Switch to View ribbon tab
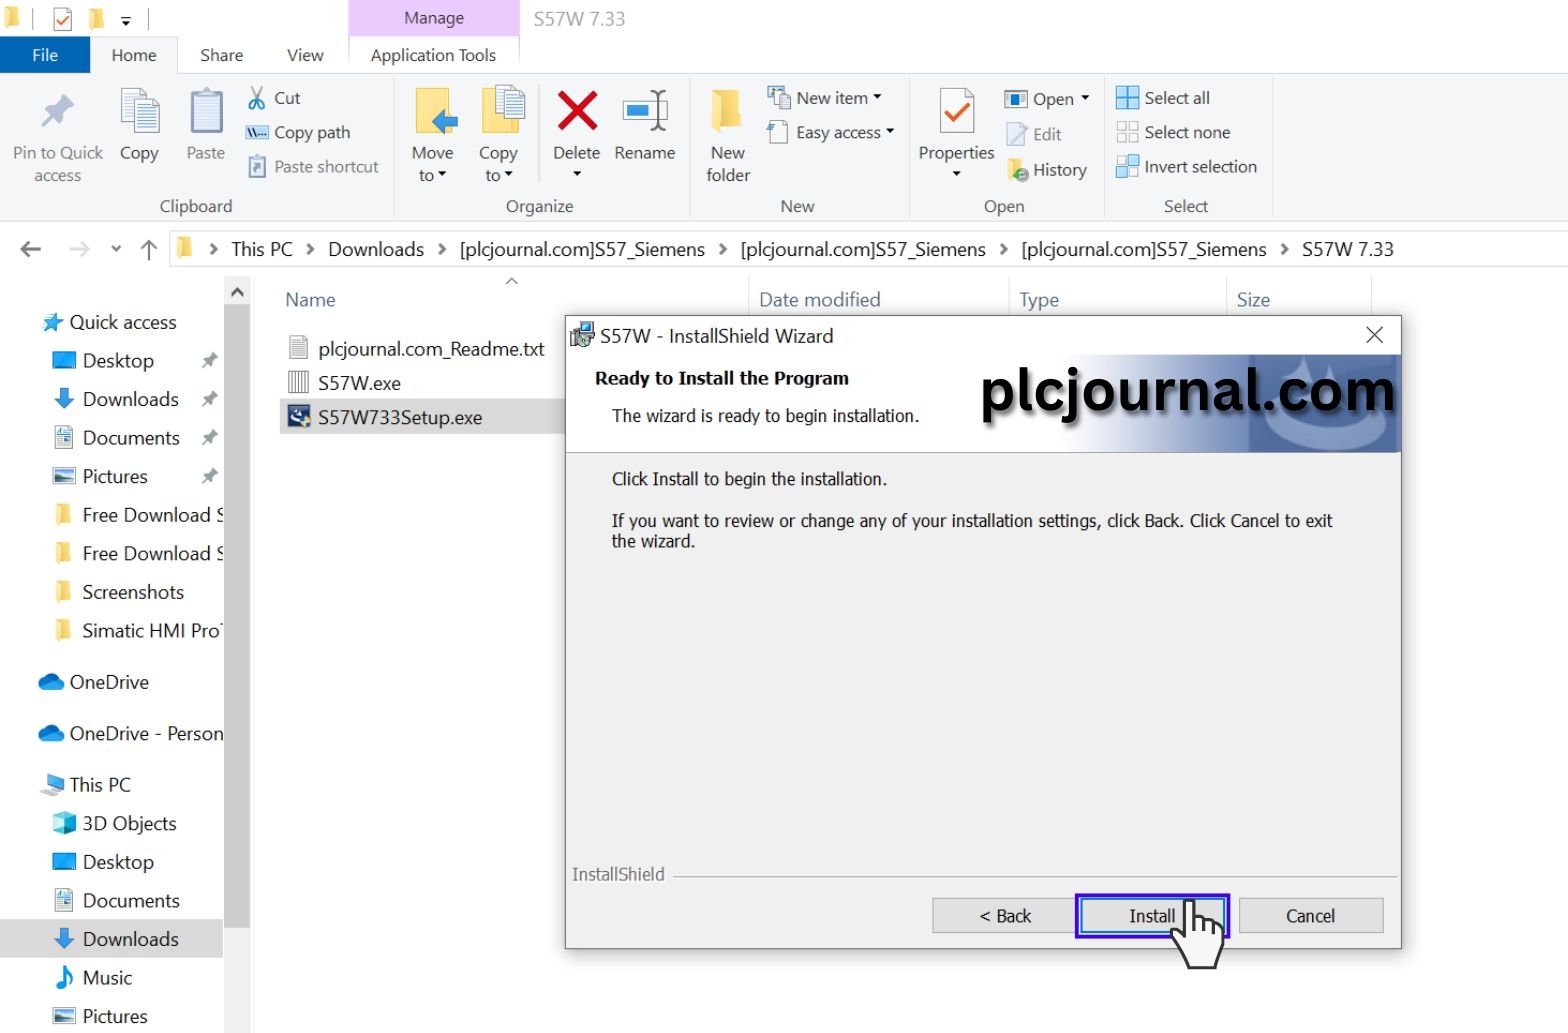The height and width of the screenshot is (1033, 1568). 305,55
